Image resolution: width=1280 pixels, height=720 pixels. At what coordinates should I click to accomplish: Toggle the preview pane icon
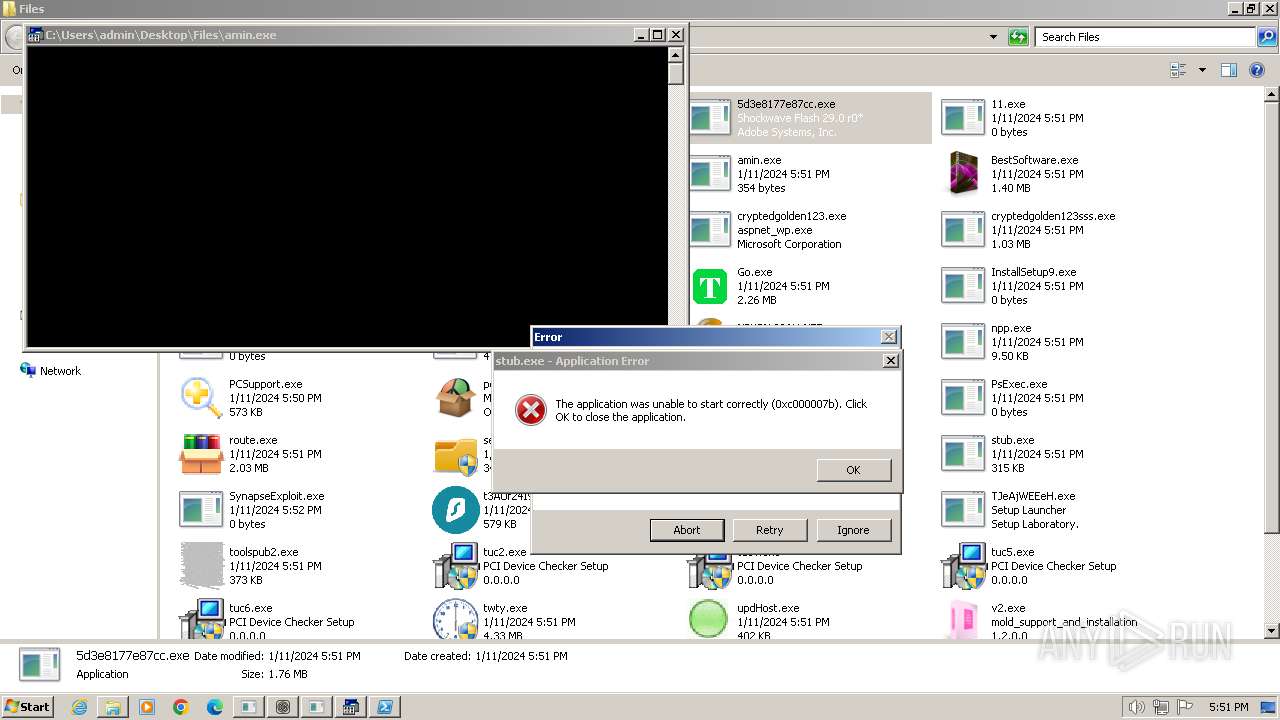point(1229,70)
